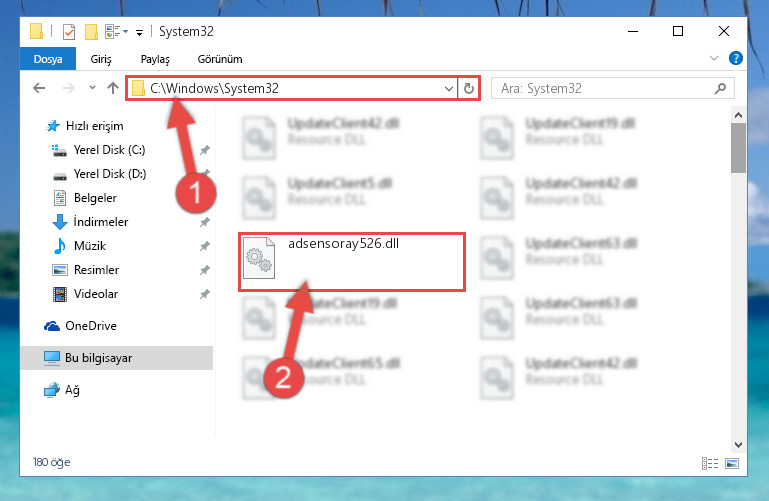
Task: Click the folder icon in title bar
Action: [36, 31]
